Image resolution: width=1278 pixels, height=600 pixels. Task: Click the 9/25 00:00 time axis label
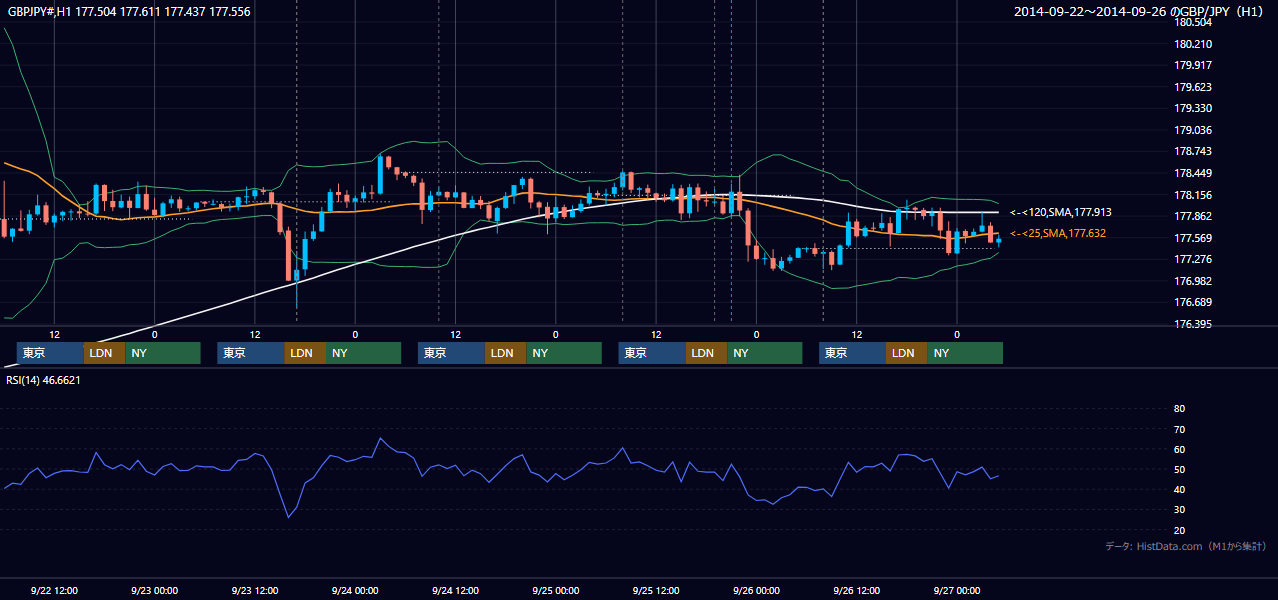[x=556, y=590]
